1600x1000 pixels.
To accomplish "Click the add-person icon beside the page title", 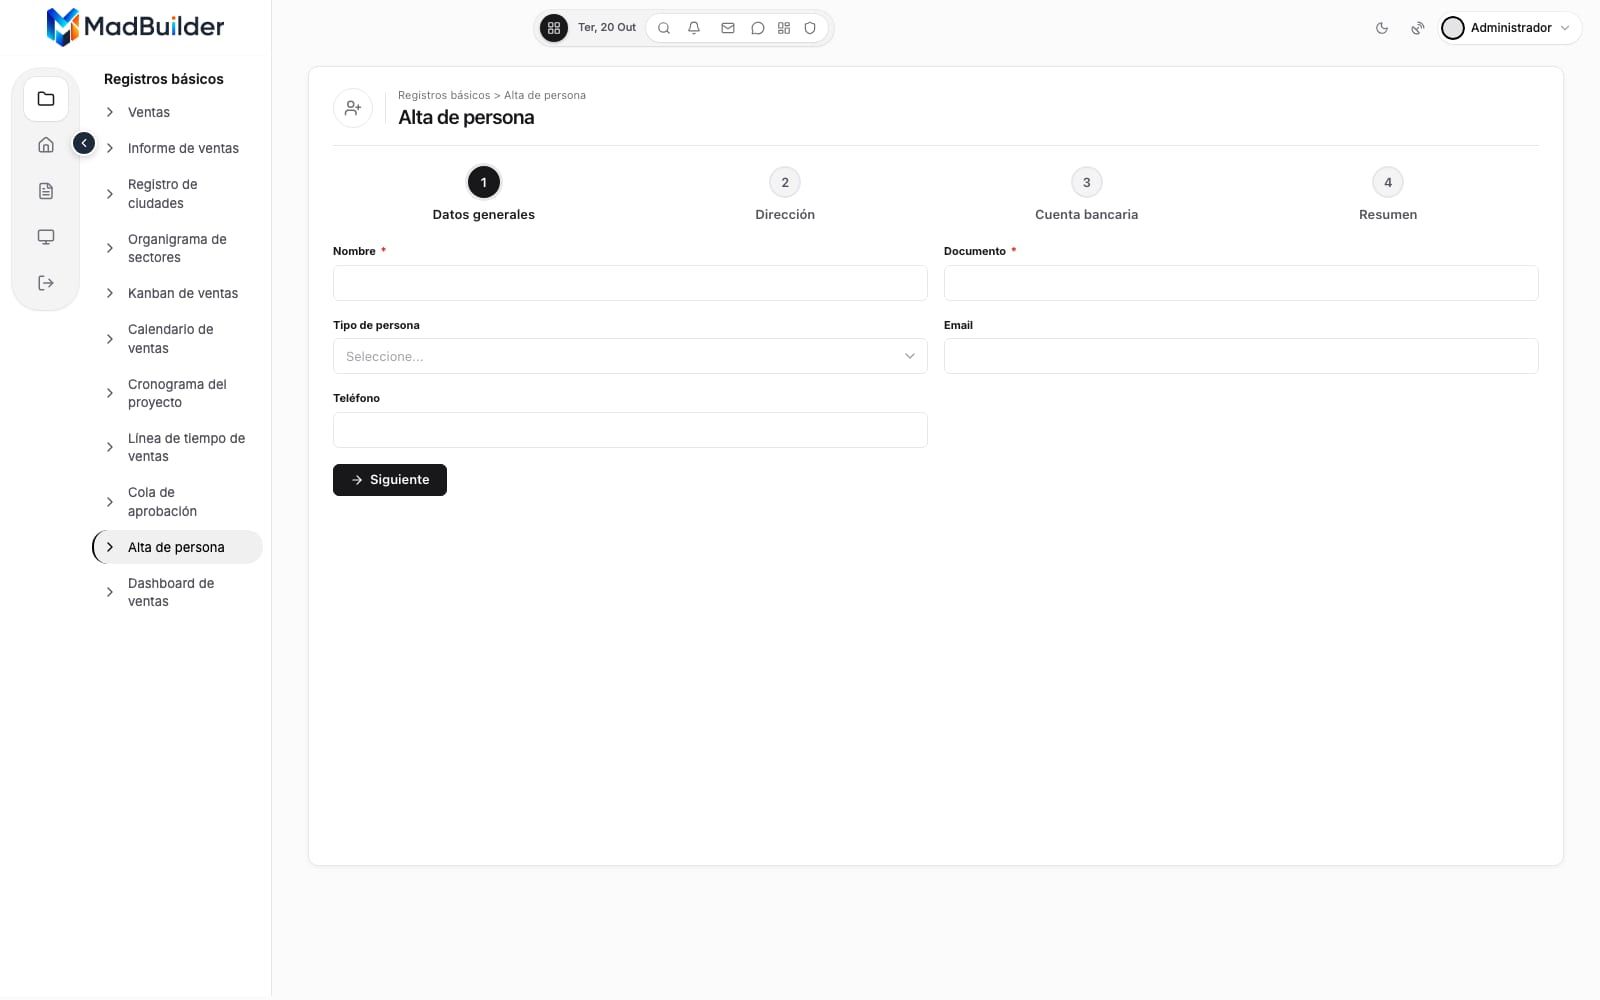I will tap(353, 108).
